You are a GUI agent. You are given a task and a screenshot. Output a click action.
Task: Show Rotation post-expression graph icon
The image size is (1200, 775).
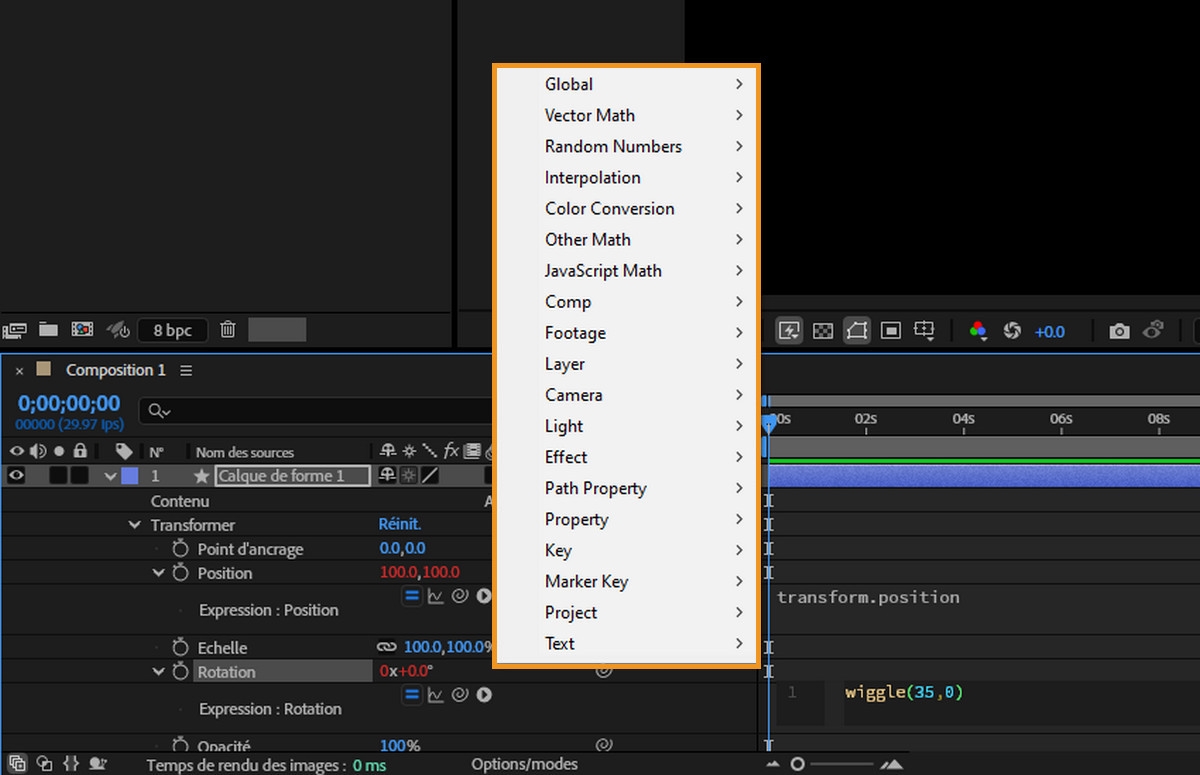[436, 694]
